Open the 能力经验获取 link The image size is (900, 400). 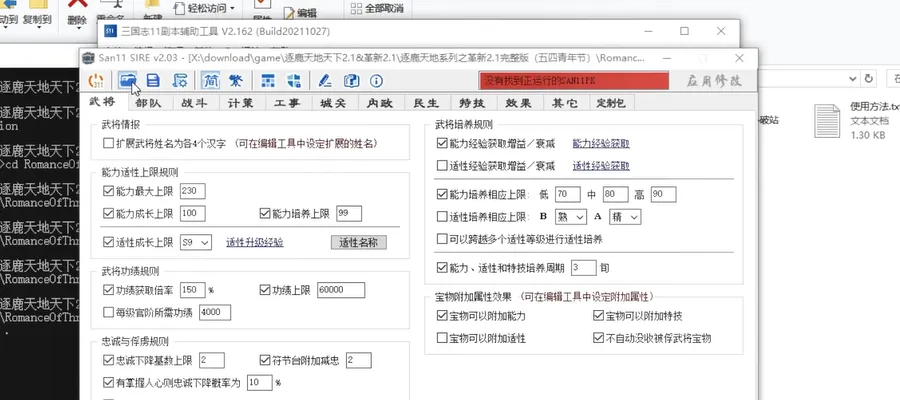[x=601, y=143]
